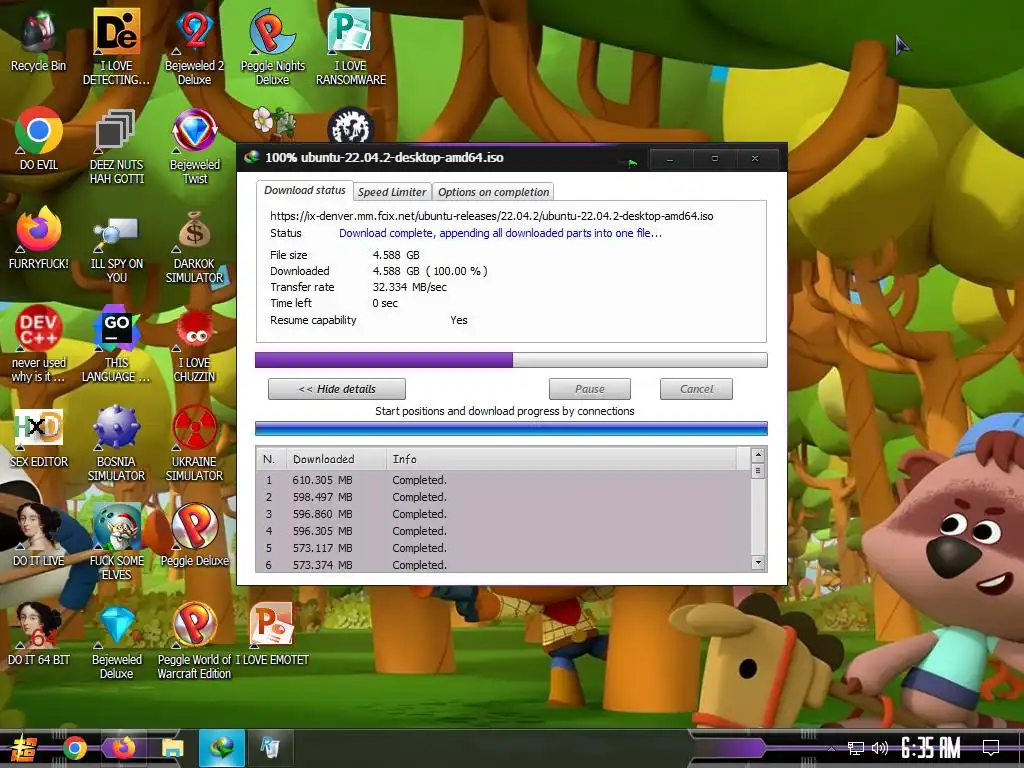Click the ubuntu ISO download URL text
The image size is (1024, 768).
pyautogui.click(x=492, y=216)
